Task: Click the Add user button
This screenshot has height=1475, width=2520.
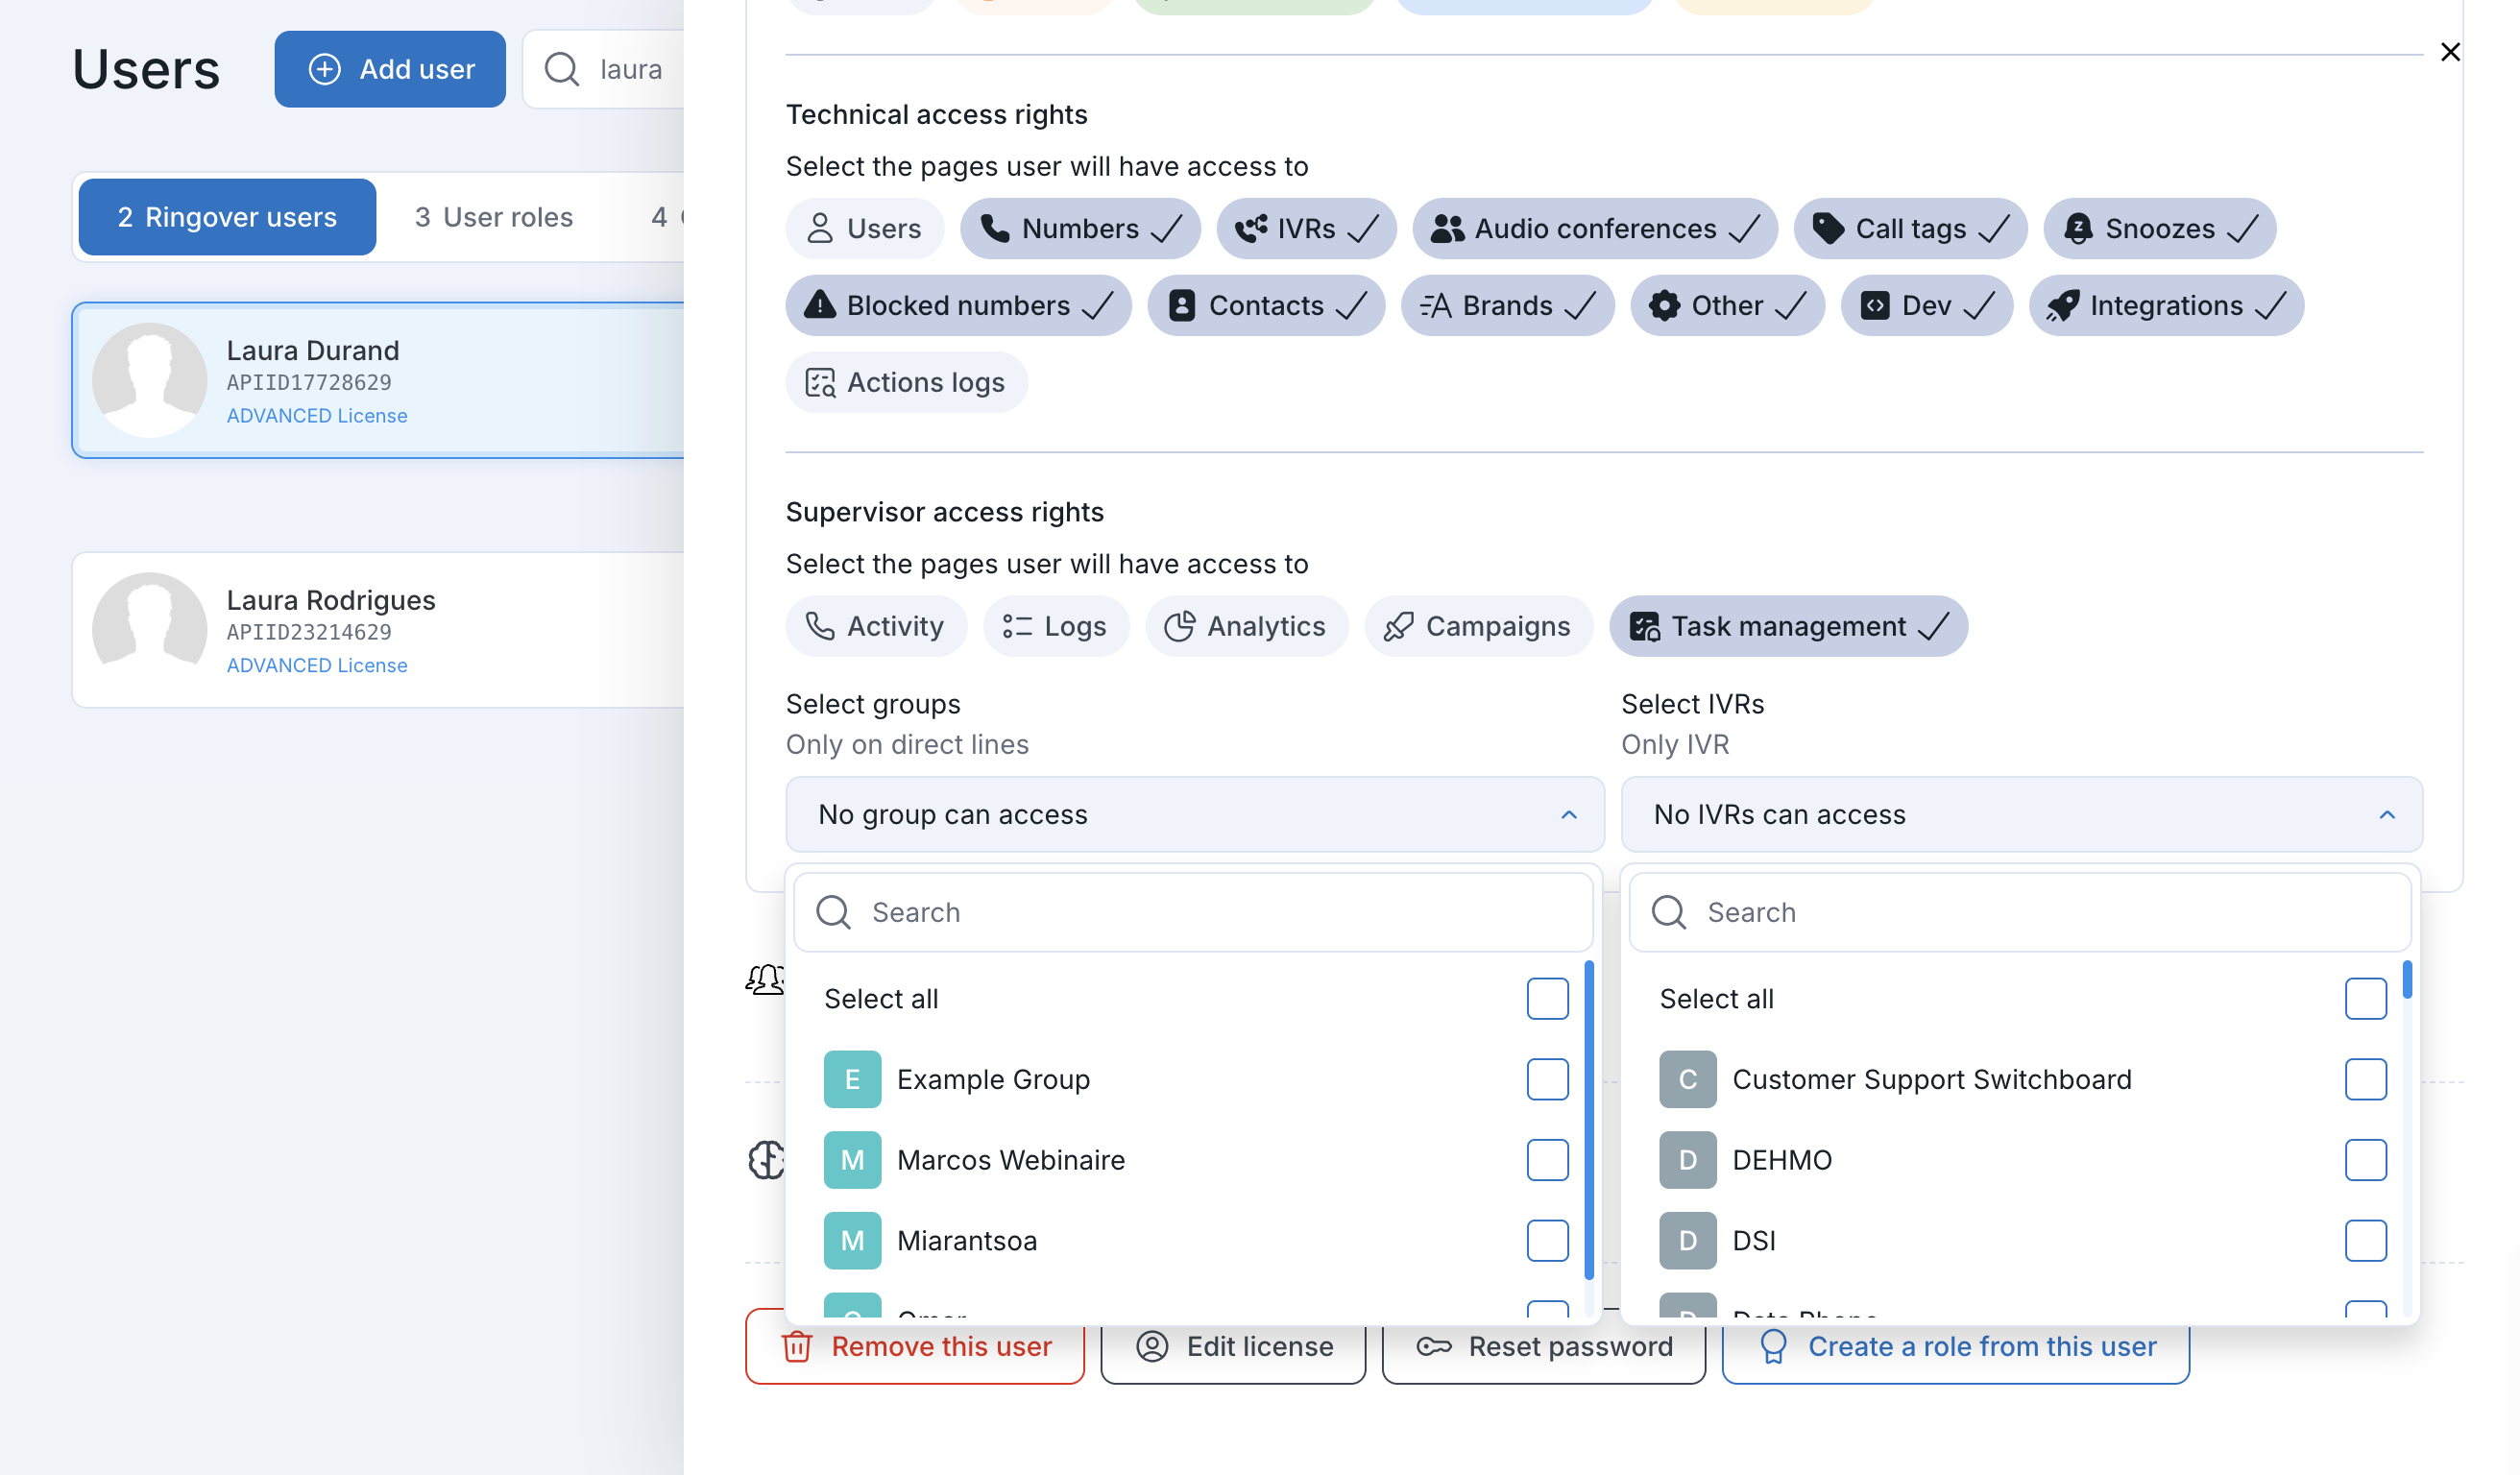Action: (390, 69)
